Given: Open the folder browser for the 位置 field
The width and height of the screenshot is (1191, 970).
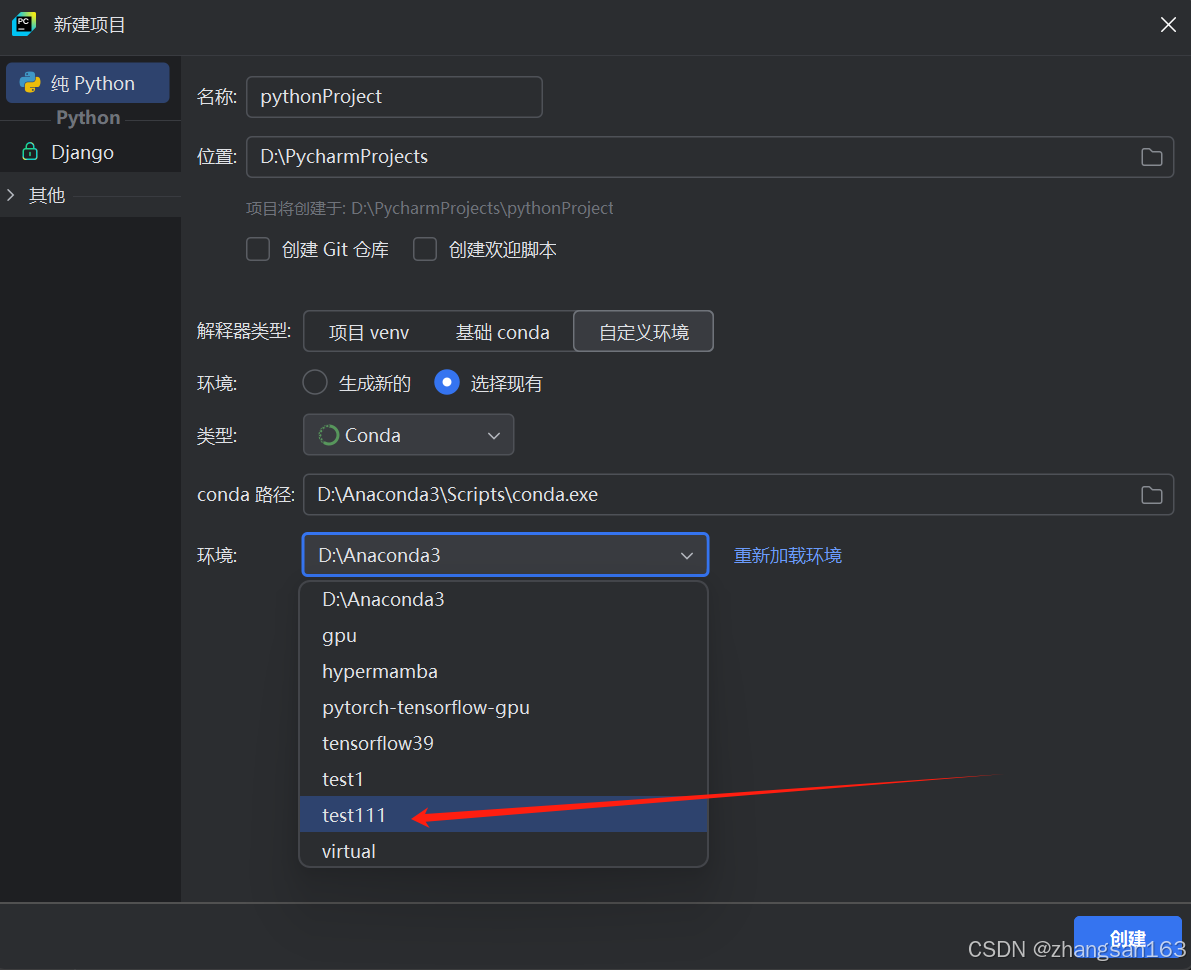Looking at the screenshot, I should click(x=1151, y=157).
